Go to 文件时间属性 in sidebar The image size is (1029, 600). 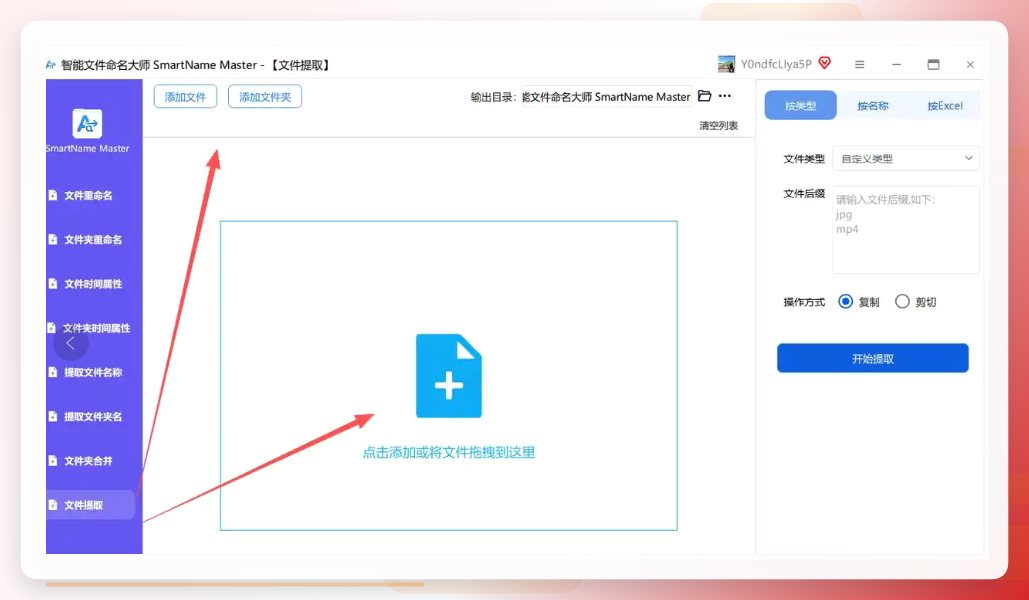click(x=89, y=284)
